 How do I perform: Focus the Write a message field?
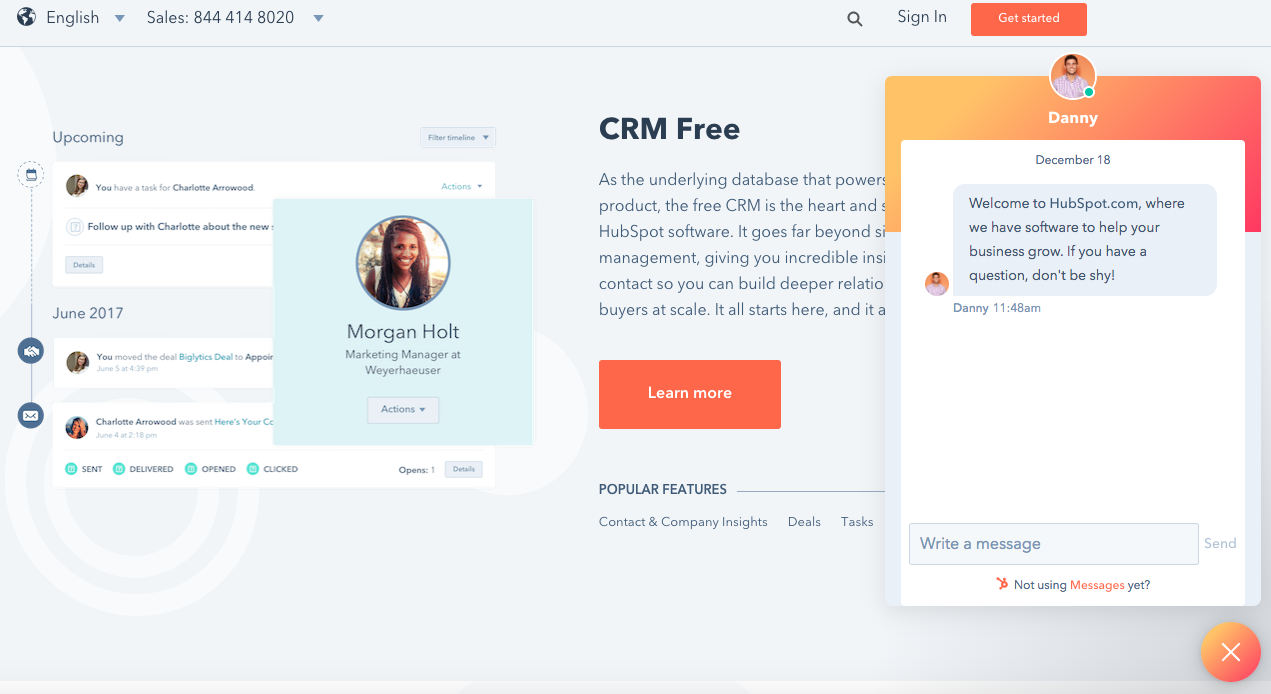tap(1053, 544)
